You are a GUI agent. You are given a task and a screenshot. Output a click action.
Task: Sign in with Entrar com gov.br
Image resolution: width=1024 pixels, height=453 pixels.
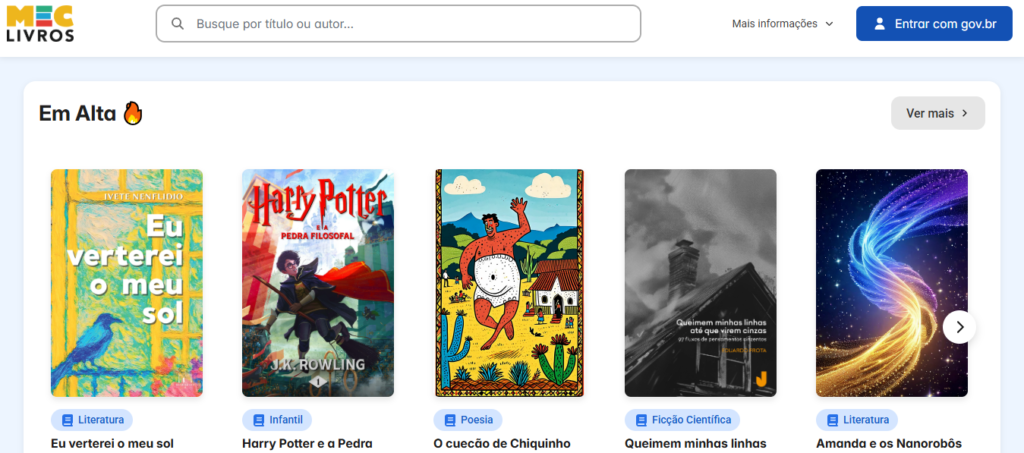(935, 24)
